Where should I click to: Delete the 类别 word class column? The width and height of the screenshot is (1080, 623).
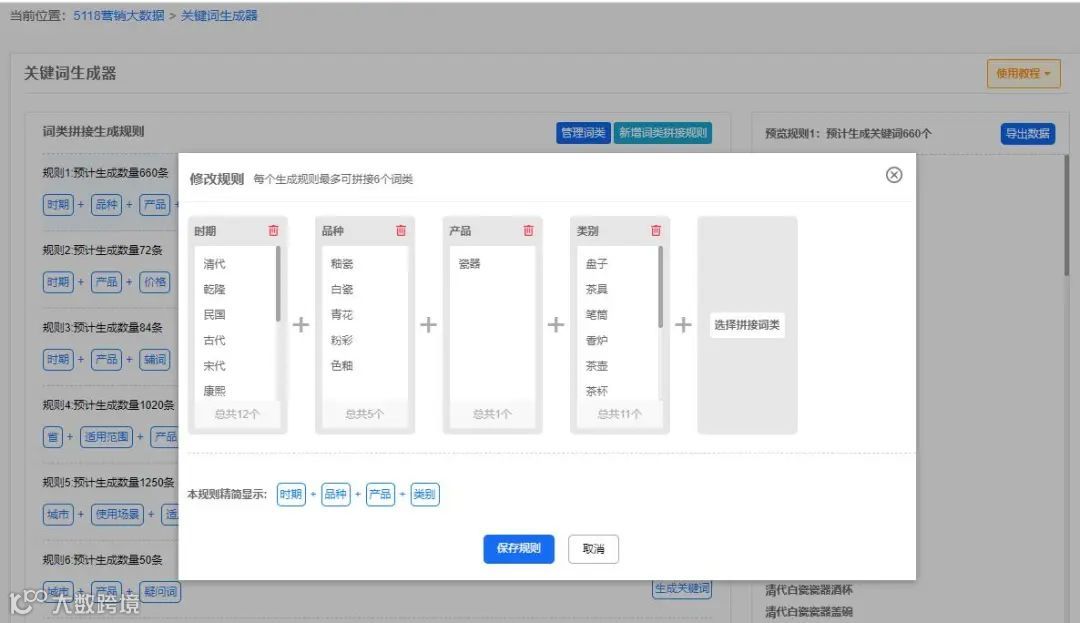point(656,231)
